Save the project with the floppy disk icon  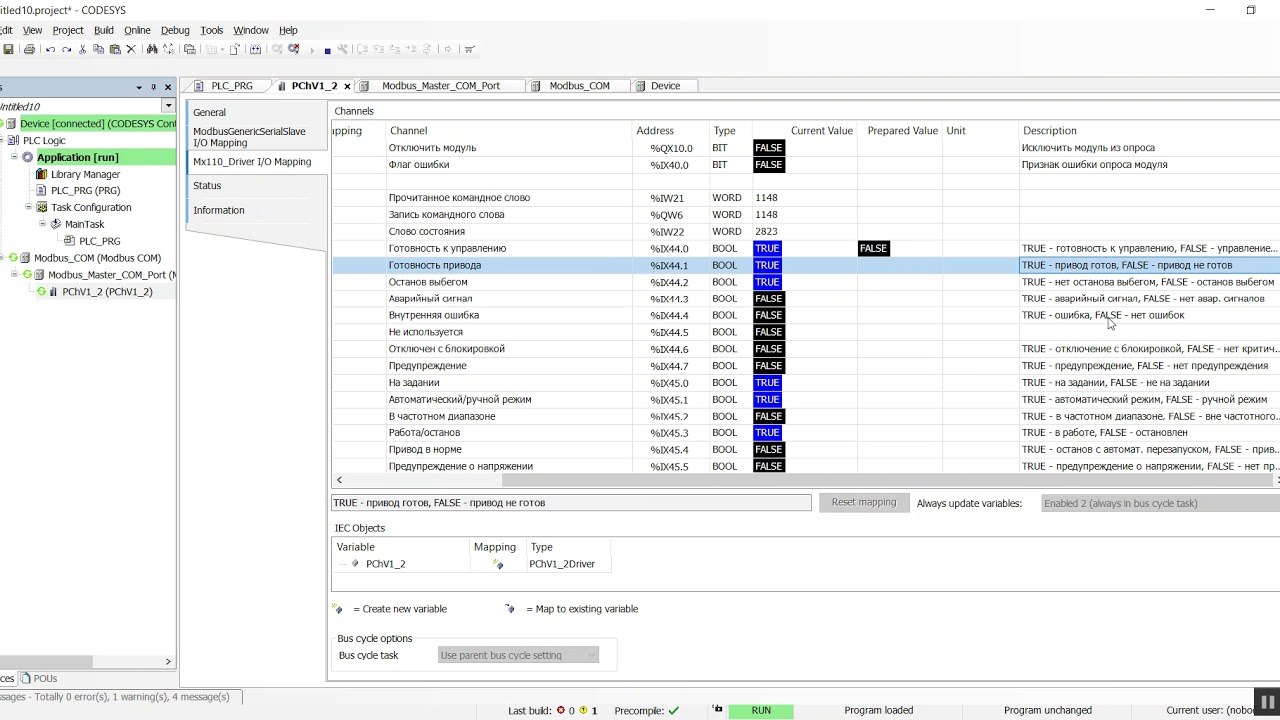(8, 49)
